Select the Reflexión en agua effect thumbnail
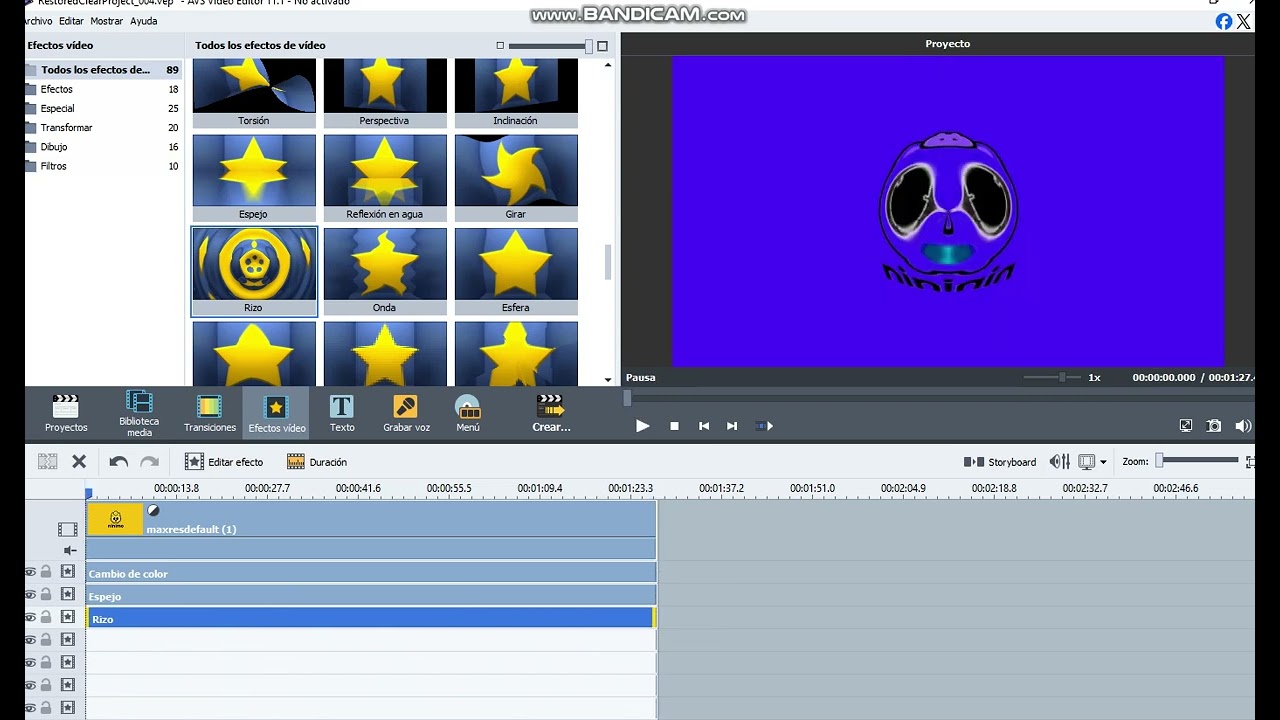 click(x=385, y=178)
